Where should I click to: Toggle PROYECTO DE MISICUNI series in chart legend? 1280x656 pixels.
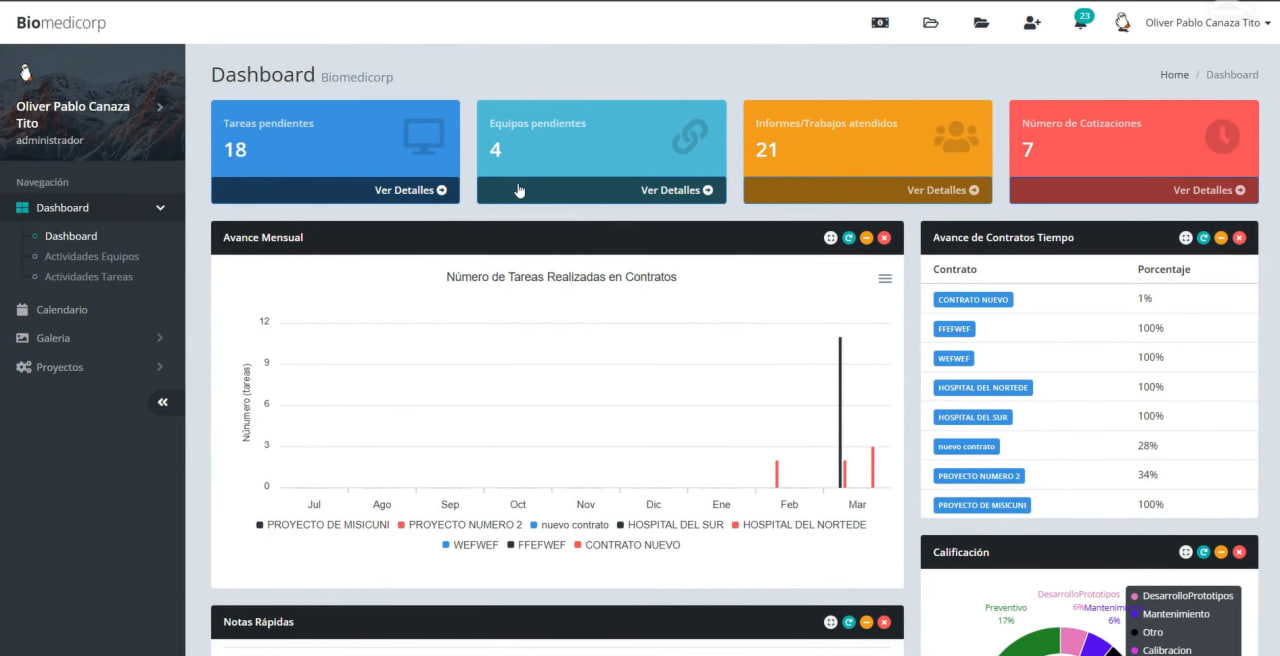(327, 525)
